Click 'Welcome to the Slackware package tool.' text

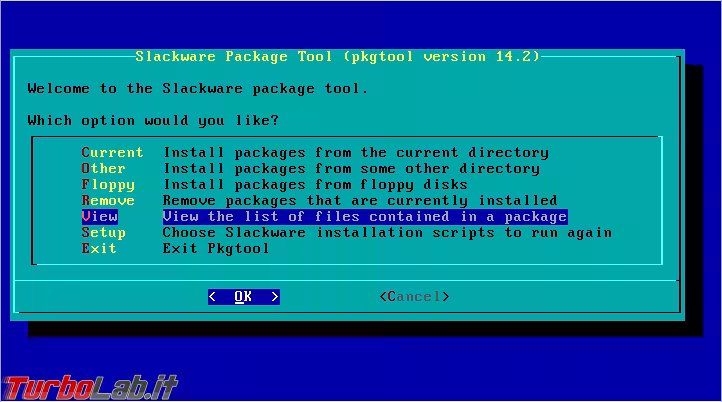(198, 88)
